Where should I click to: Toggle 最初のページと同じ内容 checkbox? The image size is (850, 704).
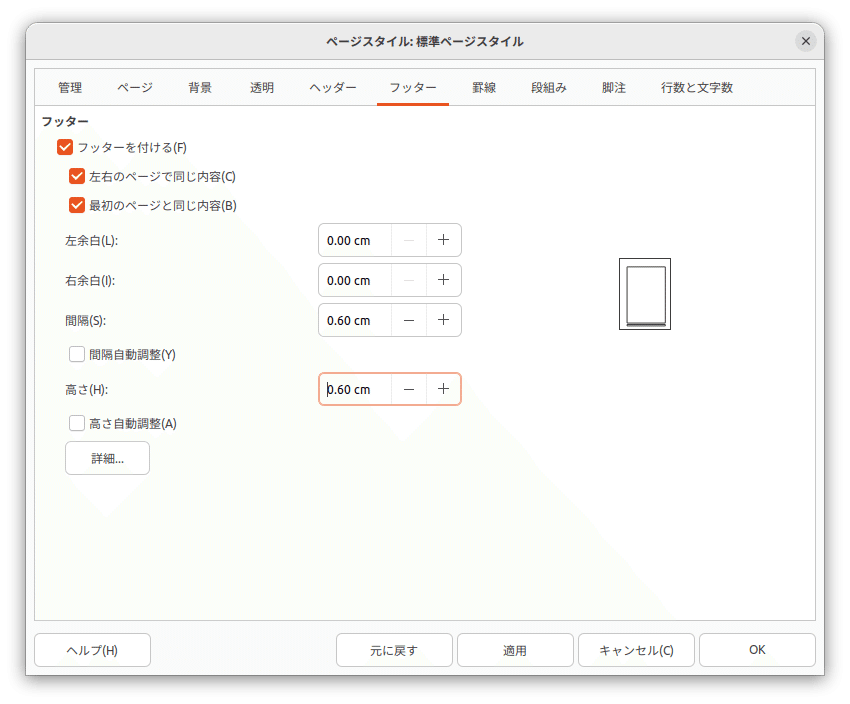pyautogui.click(x=77, y=205)
